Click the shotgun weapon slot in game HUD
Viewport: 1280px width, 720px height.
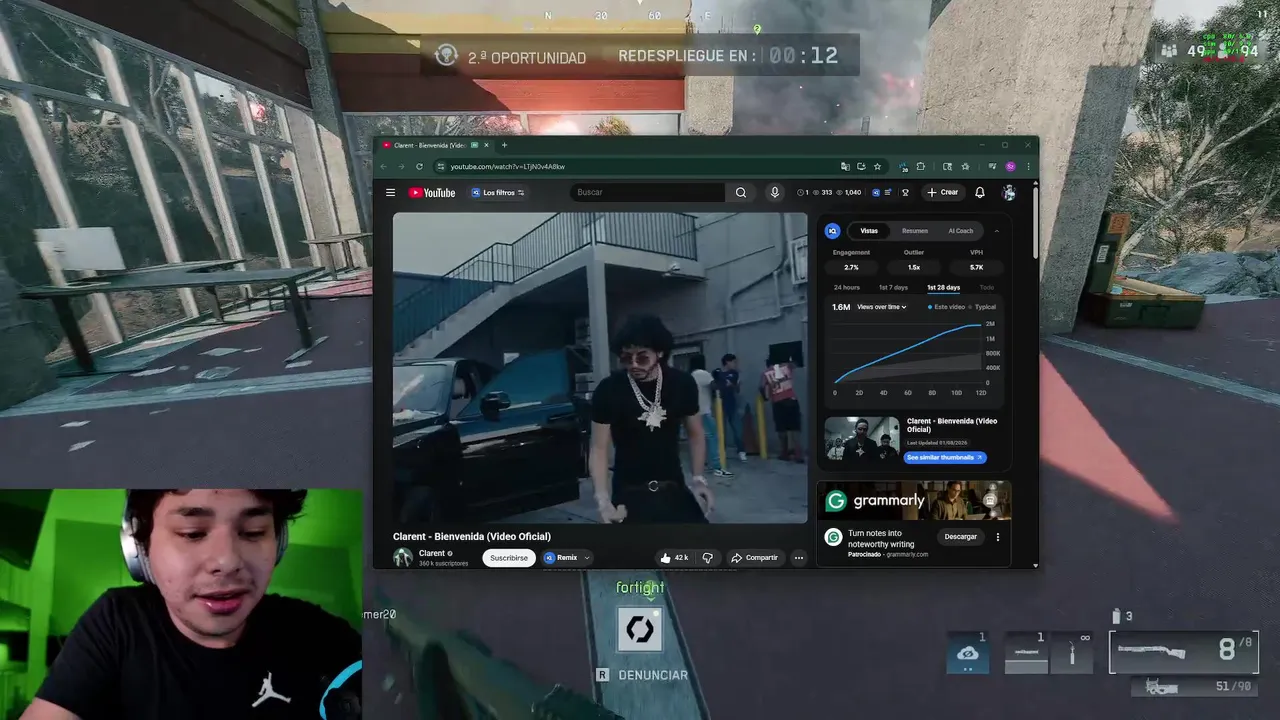[1183, 653]
